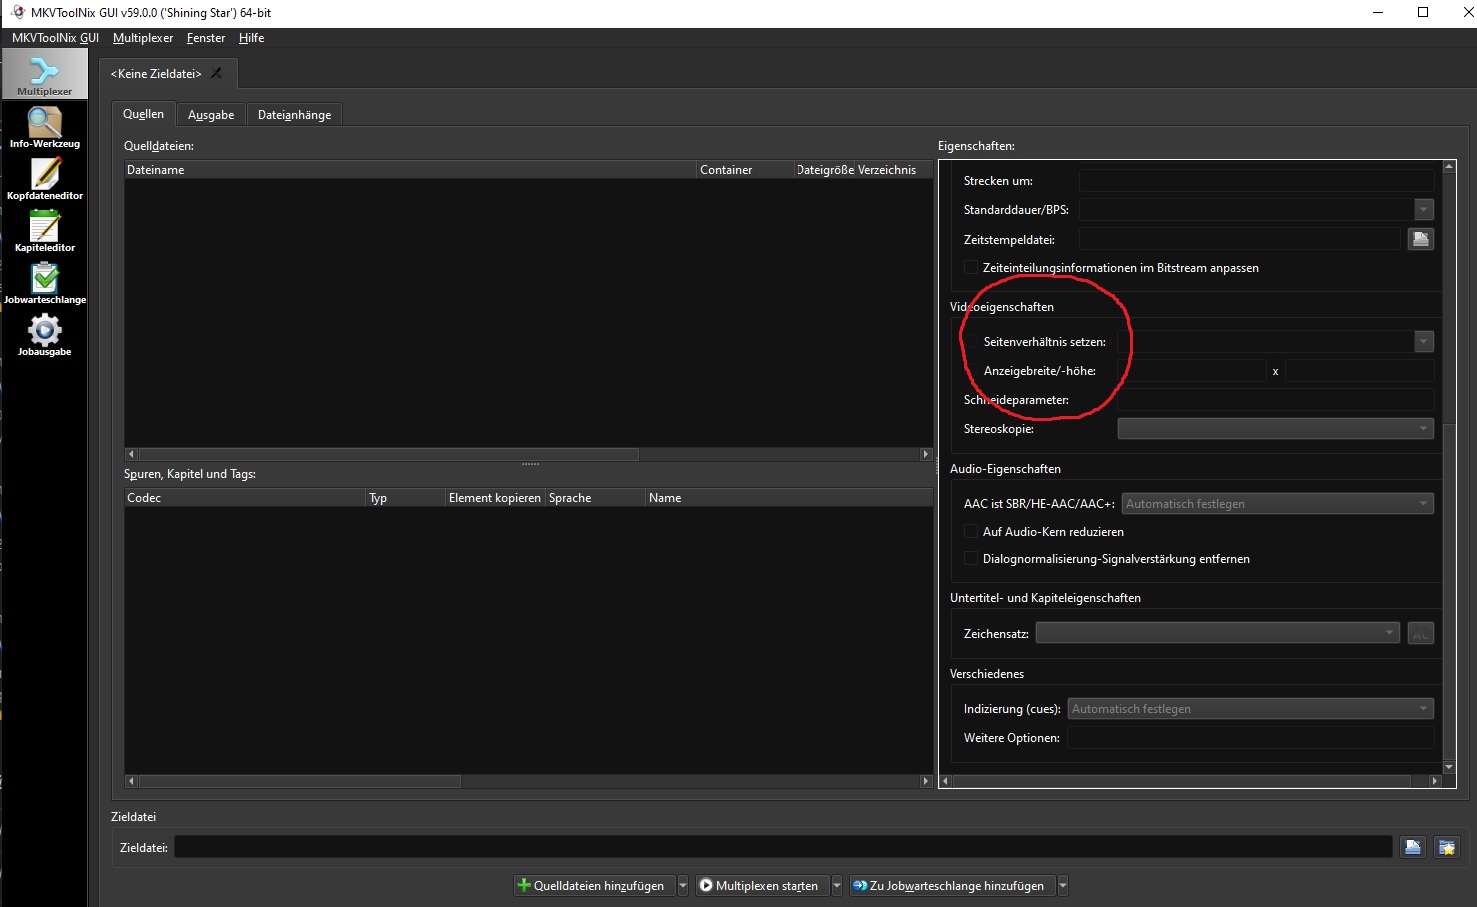
Task: Open Fenster menu
Action: 206,38
